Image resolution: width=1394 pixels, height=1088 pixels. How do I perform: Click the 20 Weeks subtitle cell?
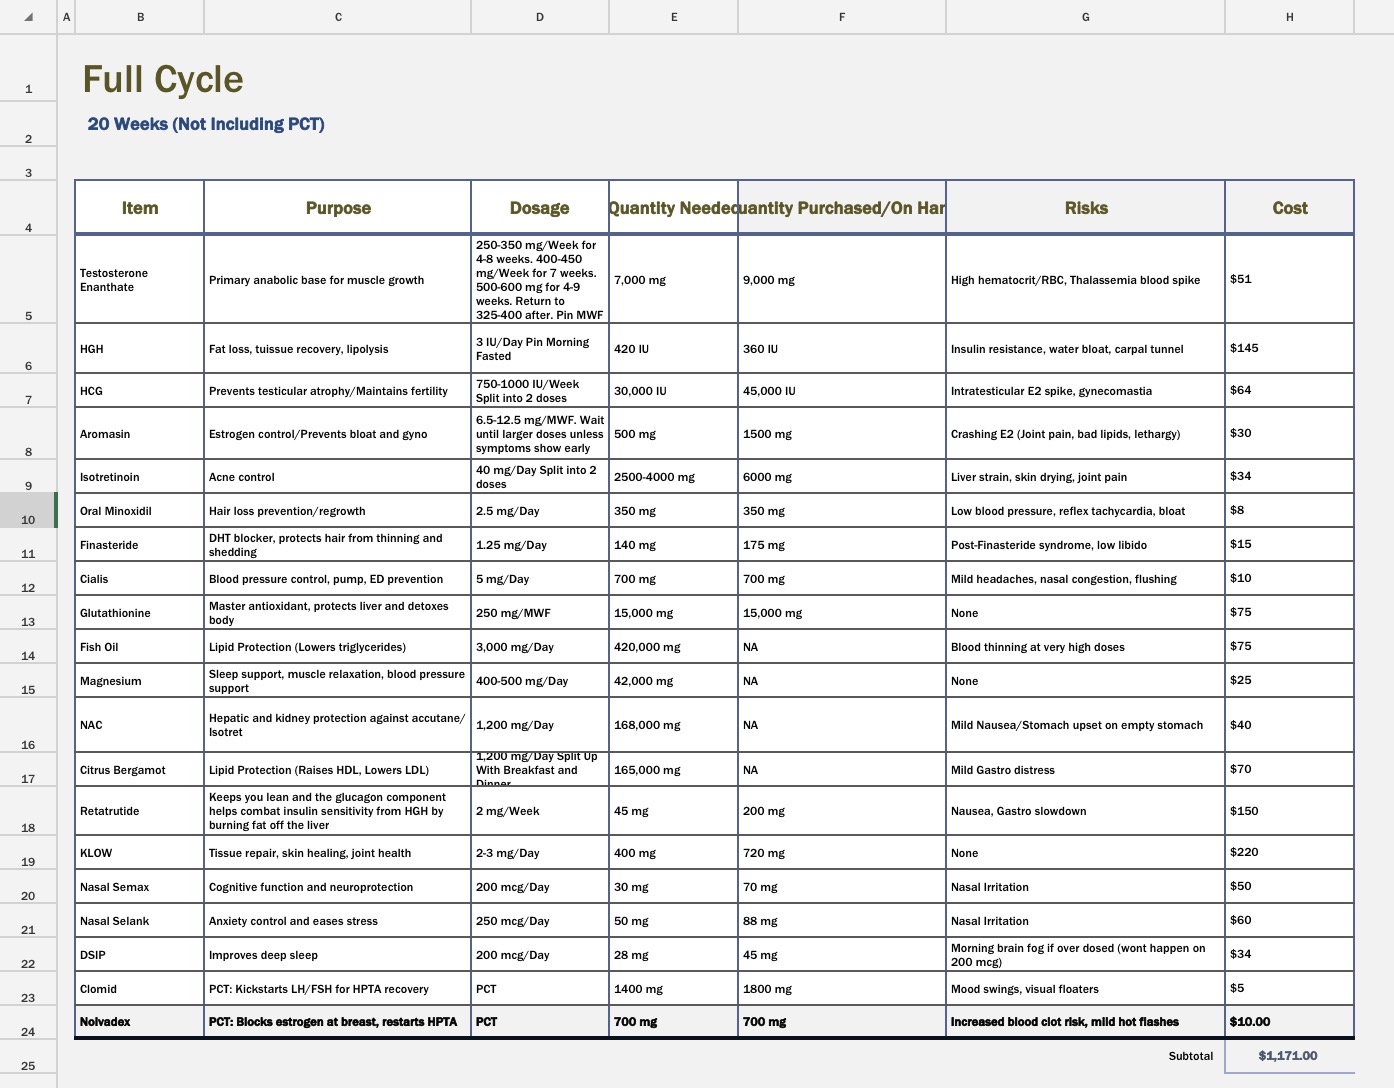click(x=206, y=124)
